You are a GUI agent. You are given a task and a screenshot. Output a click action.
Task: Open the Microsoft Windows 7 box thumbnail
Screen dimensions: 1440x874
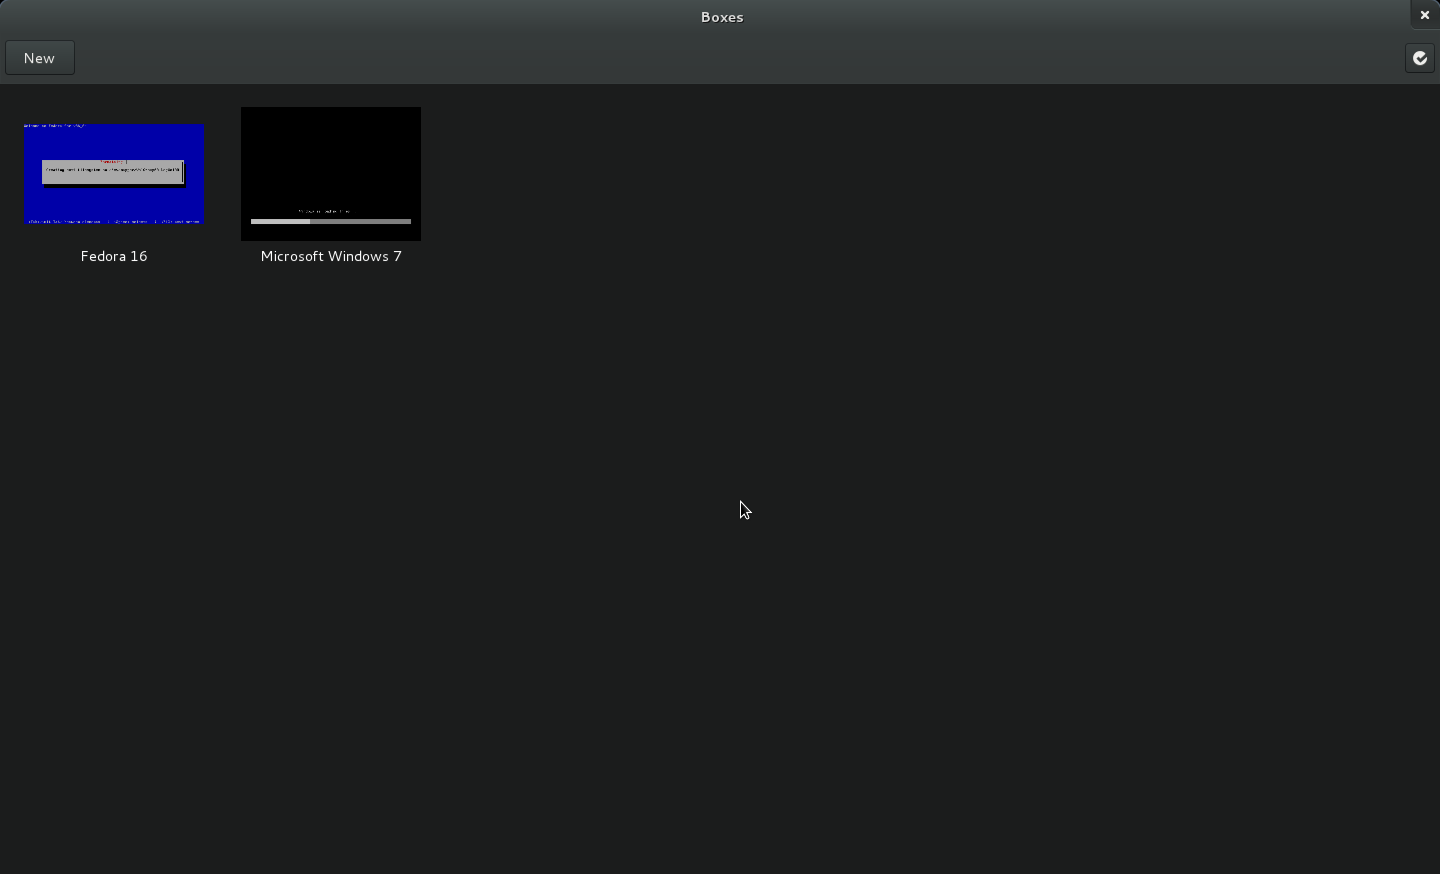click(x=331, y=174)
